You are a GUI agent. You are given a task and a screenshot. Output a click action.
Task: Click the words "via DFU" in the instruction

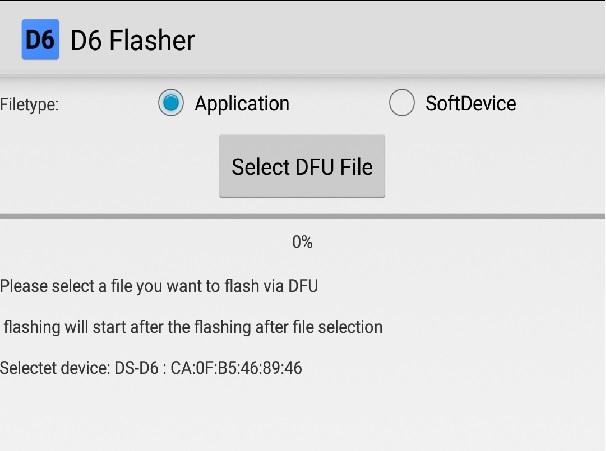pyautogui.click(x=290, y=286)
